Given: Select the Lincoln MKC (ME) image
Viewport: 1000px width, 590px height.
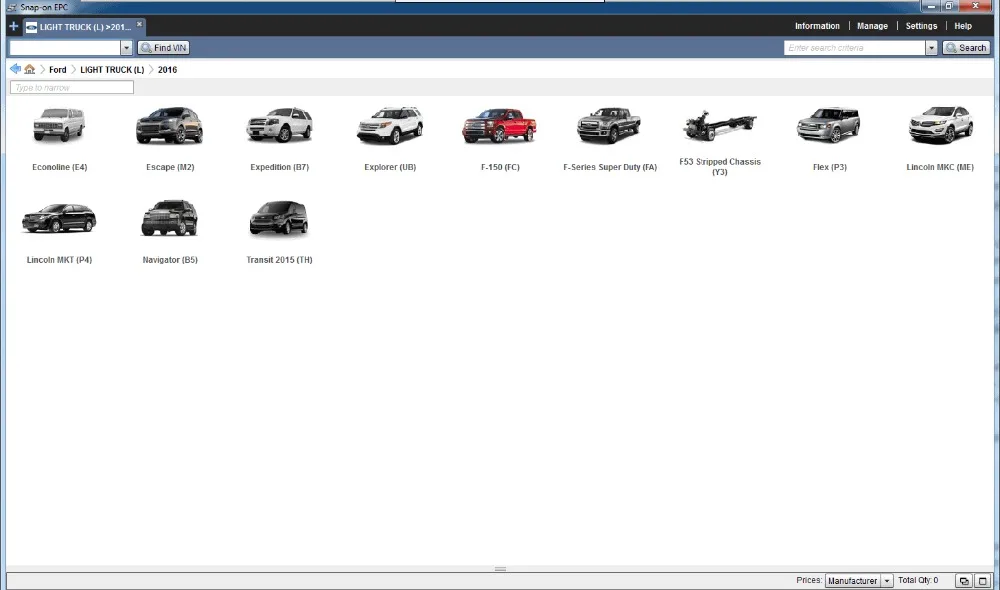Looking at the screenshot, I should (940, 125).
